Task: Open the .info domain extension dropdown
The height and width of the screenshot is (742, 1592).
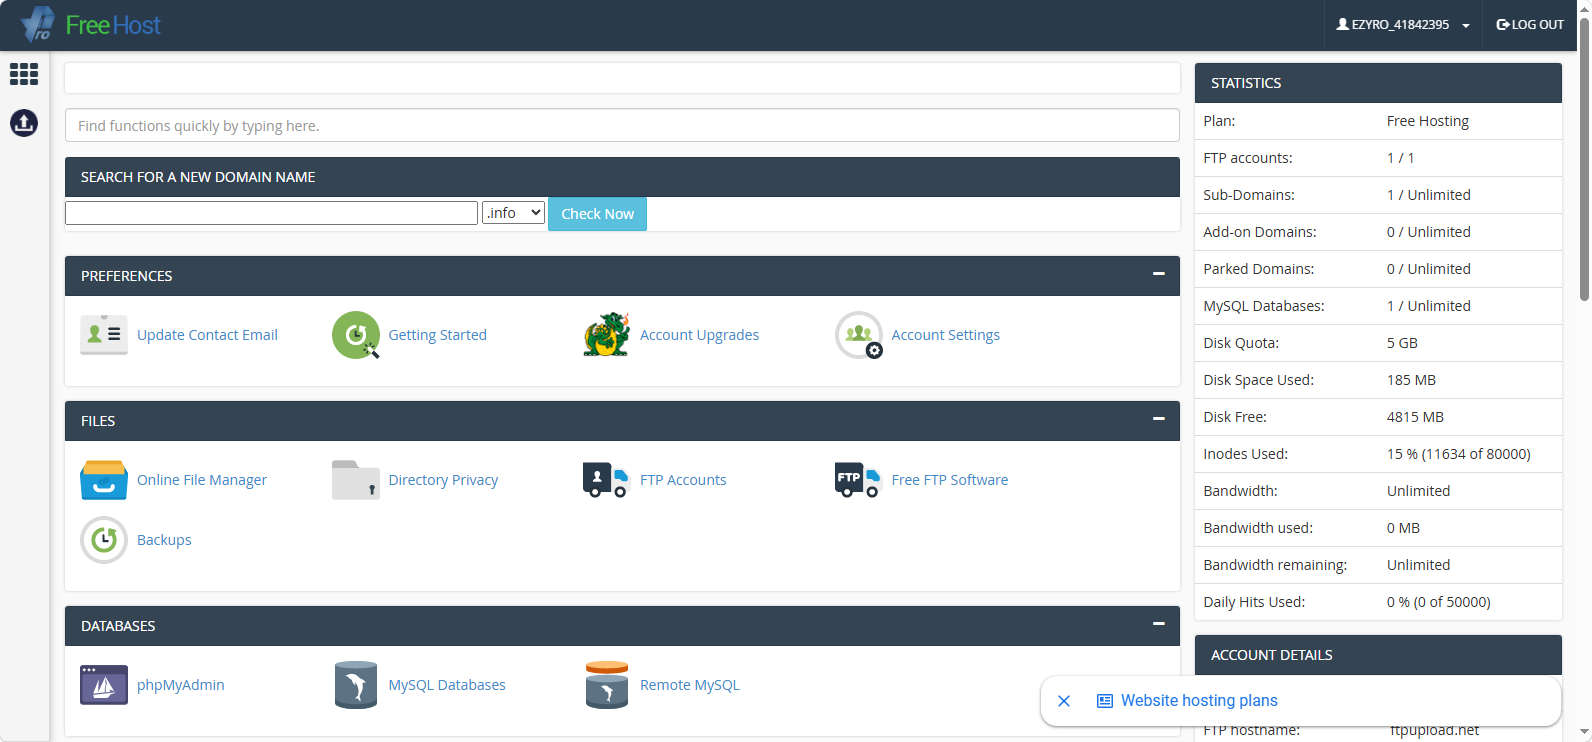Action: [x=513, y=213]
